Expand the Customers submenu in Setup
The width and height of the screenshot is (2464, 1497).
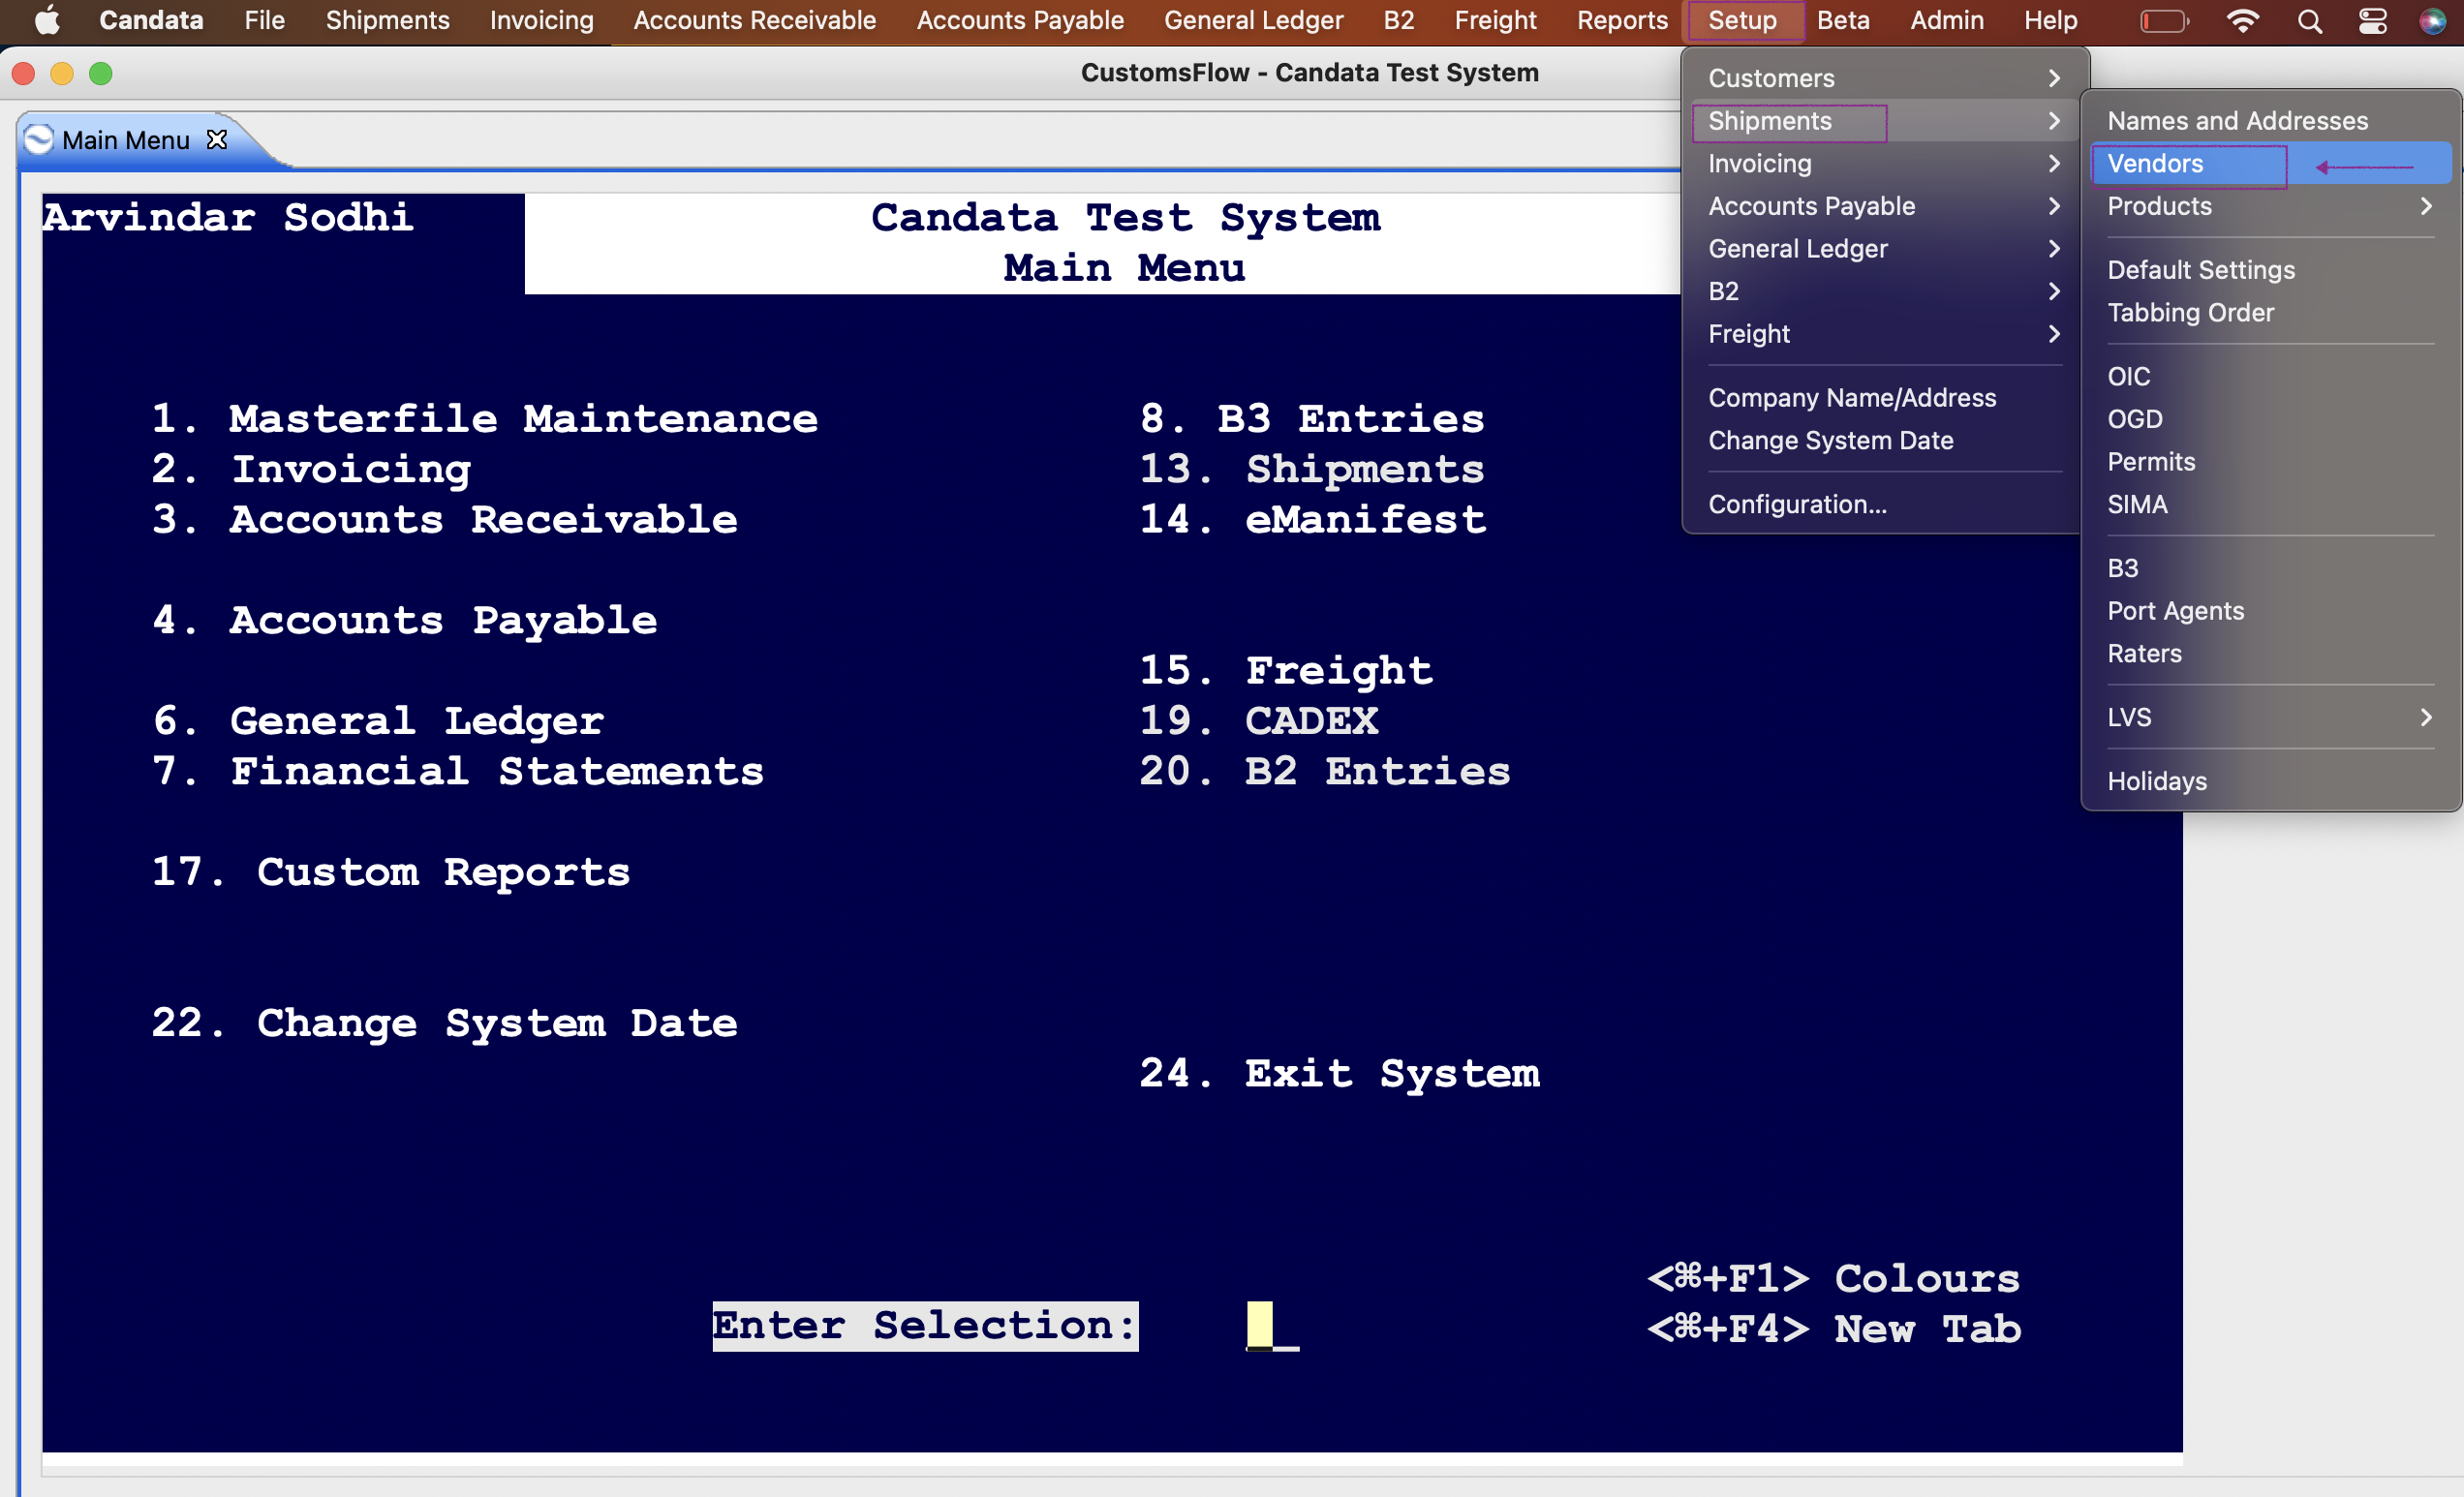[1884, 78]
